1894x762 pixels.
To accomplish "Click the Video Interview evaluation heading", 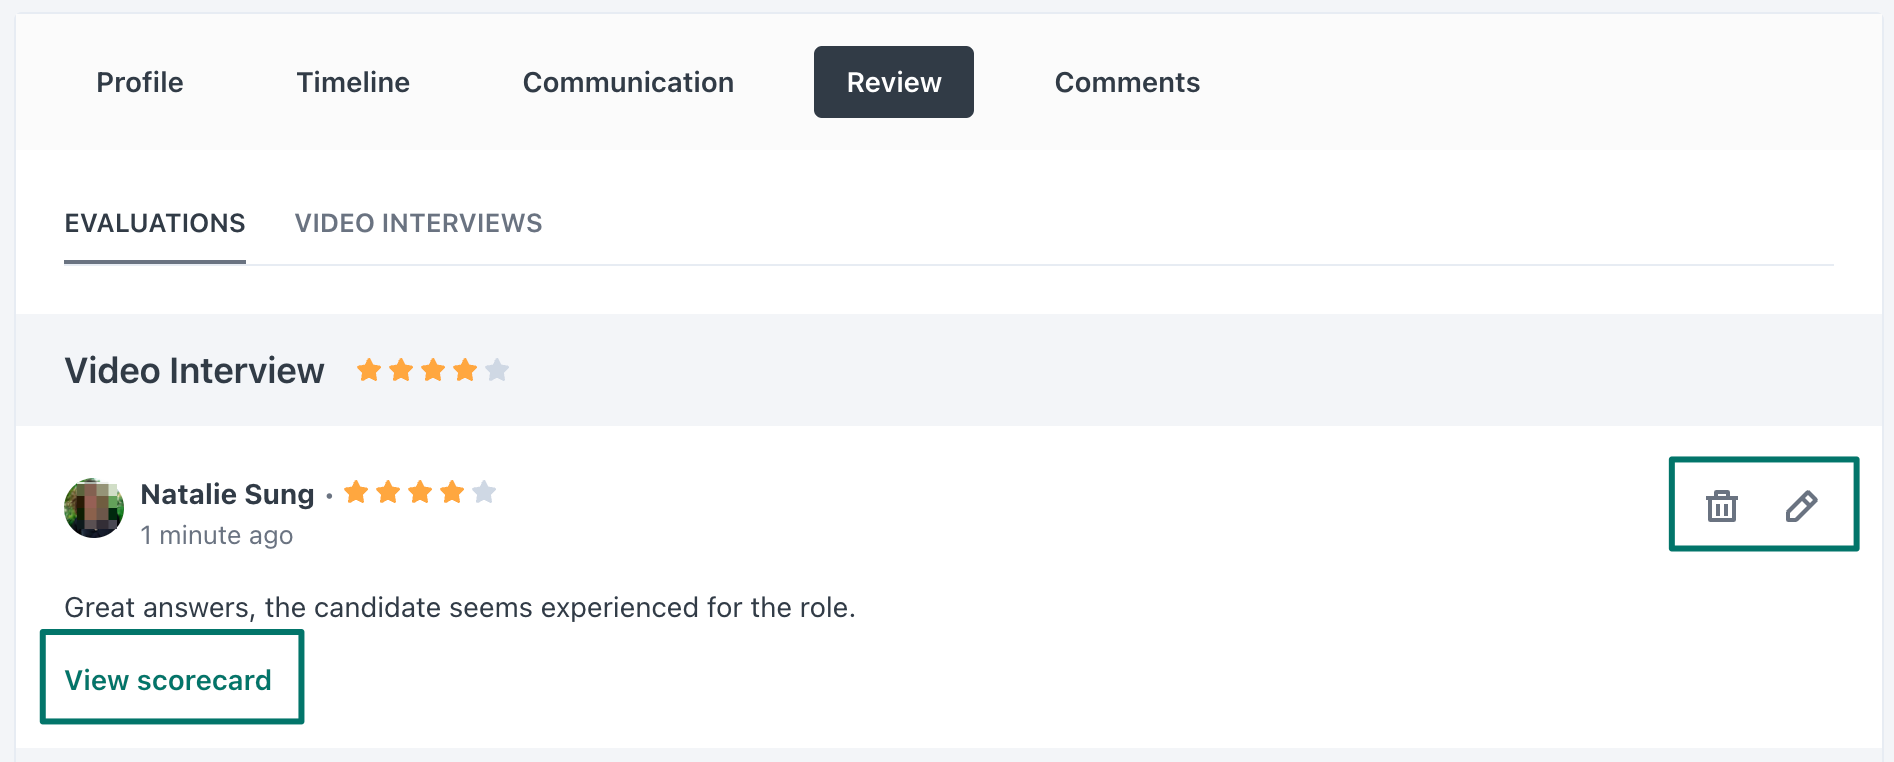I will point(193,370).
